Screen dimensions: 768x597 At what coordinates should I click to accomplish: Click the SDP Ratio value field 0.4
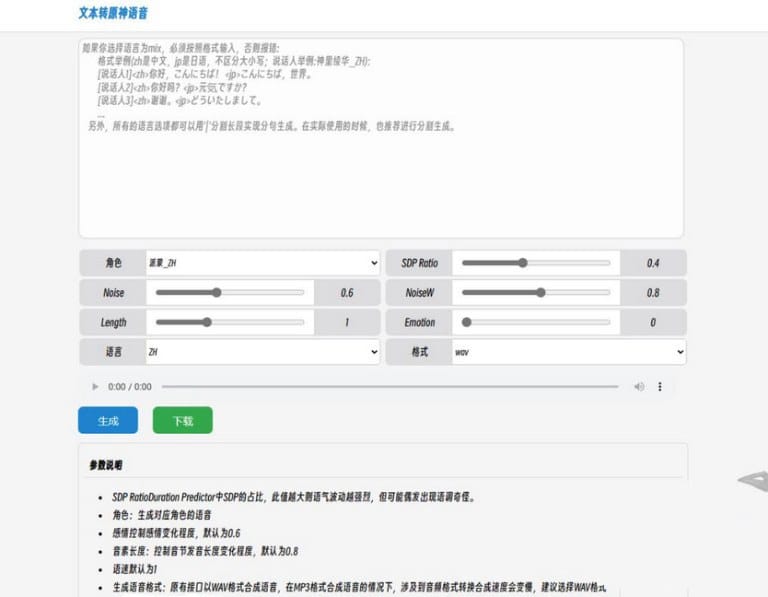[653, 263]
